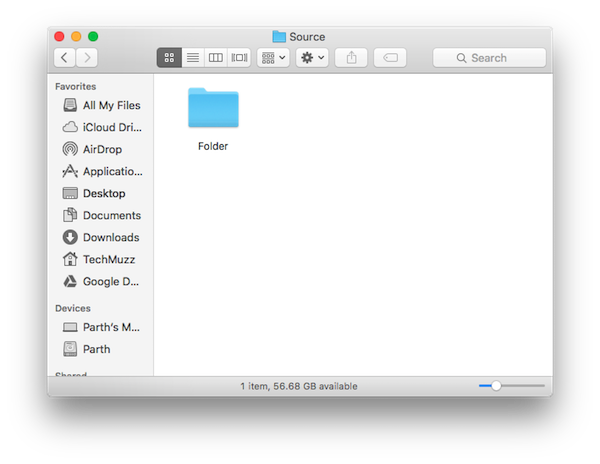This screenshot has height=464, width=600.
Task: Open AirDrop in sidebar
Action: (102, 149)
